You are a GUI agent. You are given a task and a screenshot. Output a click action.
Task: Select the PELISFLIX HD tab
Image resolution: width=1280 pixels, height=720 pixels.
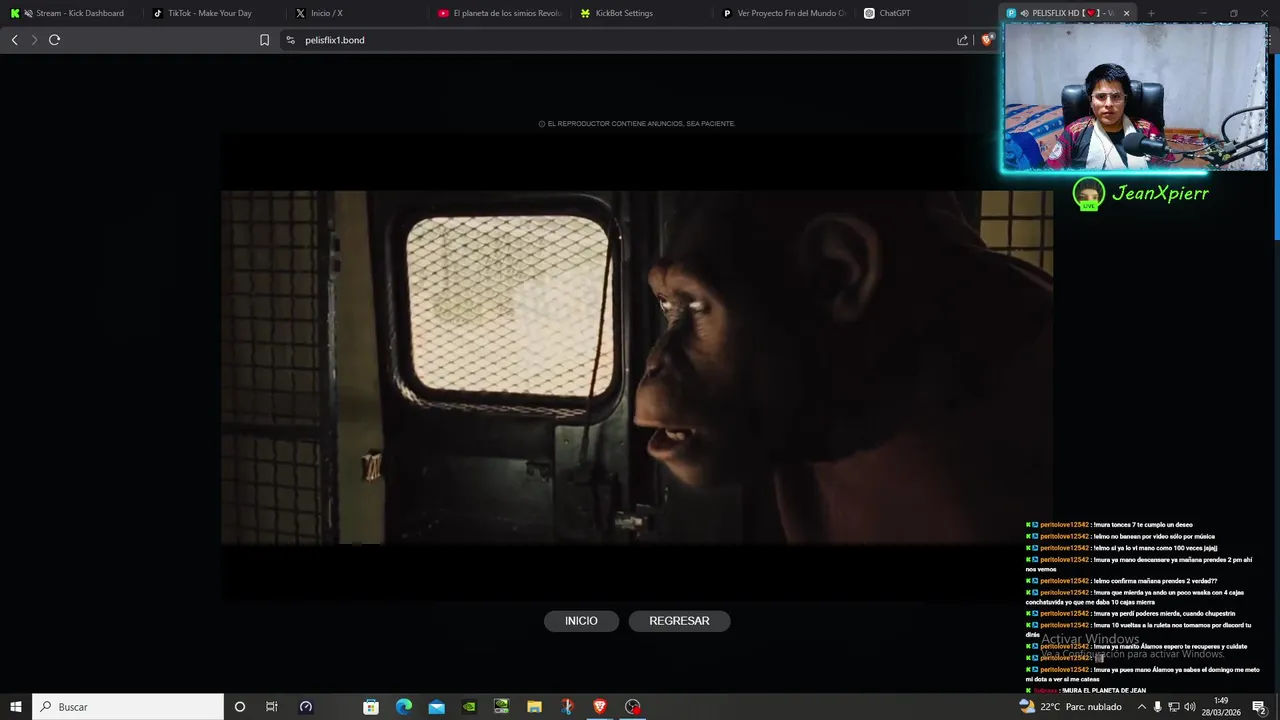pos(1068,13)
